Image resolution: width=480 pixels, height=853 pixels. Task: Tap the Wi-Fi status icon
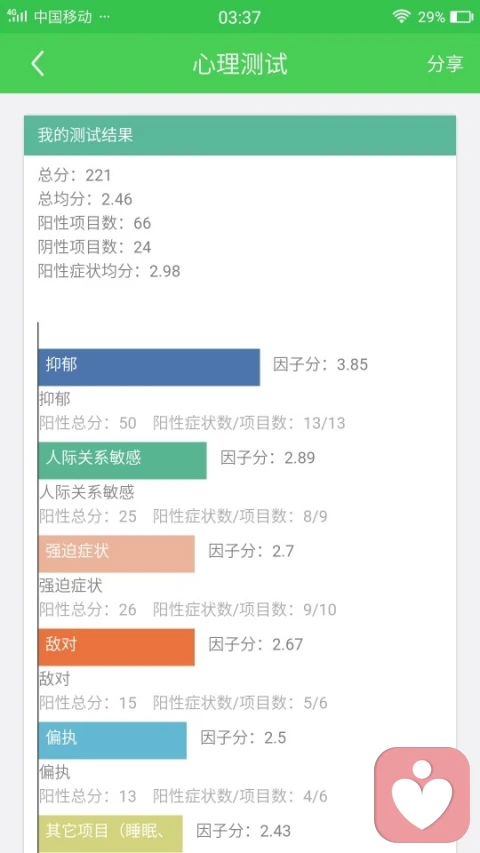401,17
